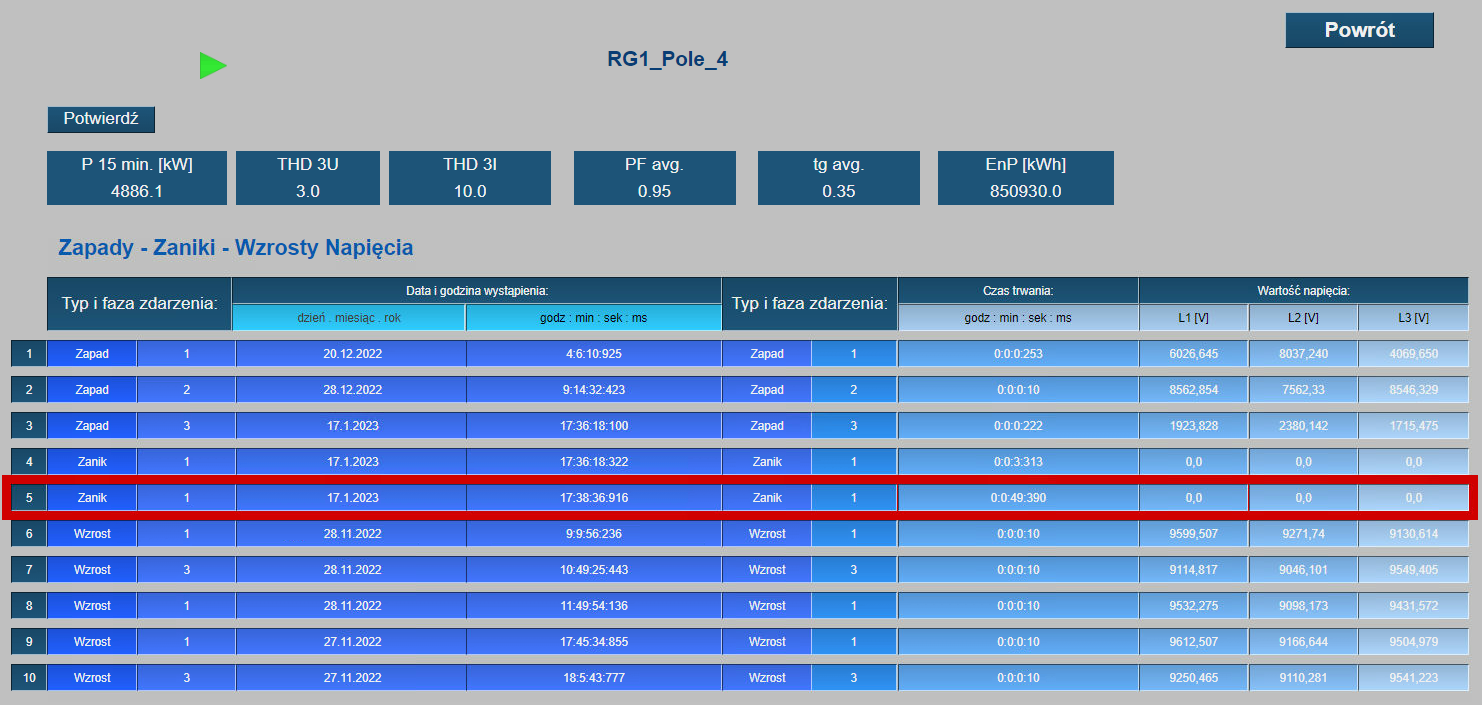Select the L1 [V] column tab
This screenshot has height=705, width=1482.
click(x=1192, y=317)
